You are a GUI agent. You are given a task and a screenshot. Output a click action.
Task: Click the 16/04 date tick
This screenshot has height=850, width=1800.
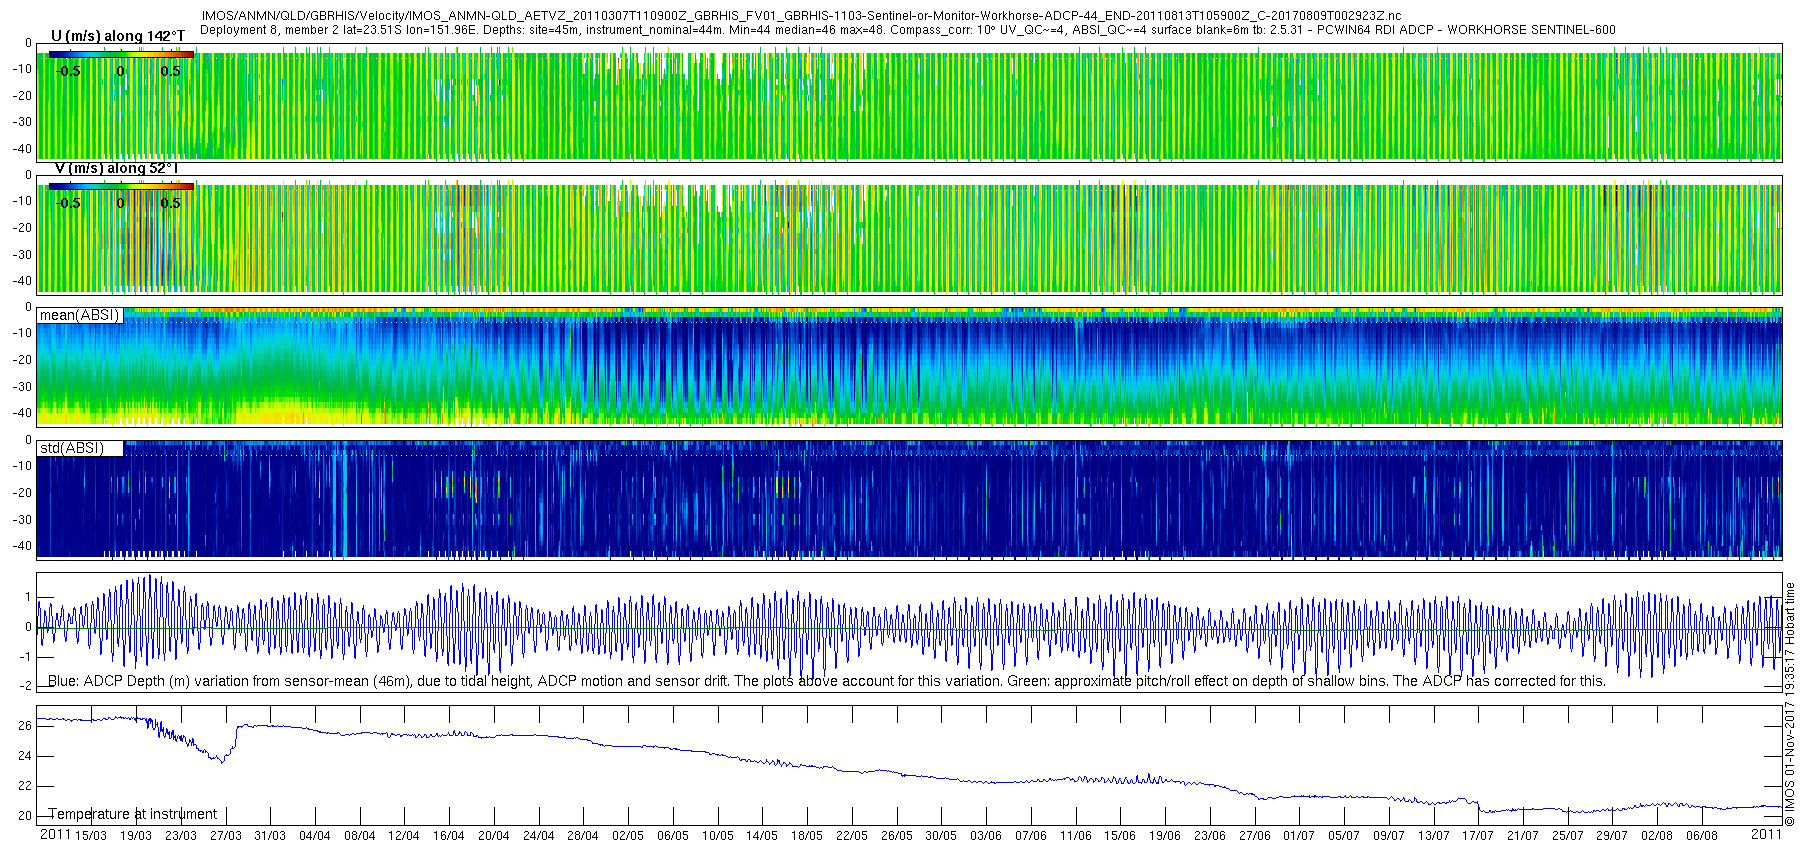coord(449,836)
